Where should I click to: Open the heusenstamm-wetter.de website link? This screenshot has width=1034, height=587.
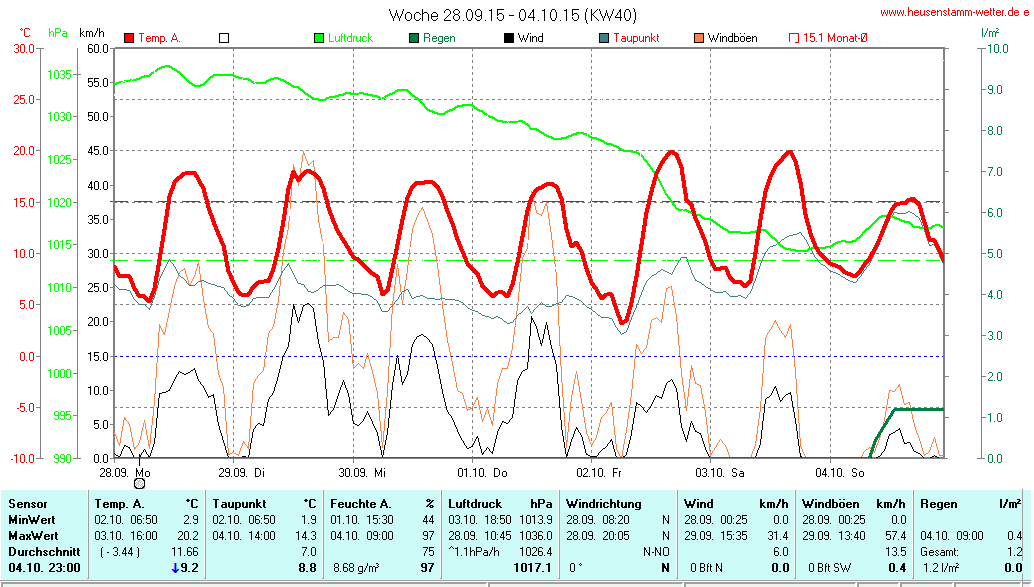pos(953,13)
